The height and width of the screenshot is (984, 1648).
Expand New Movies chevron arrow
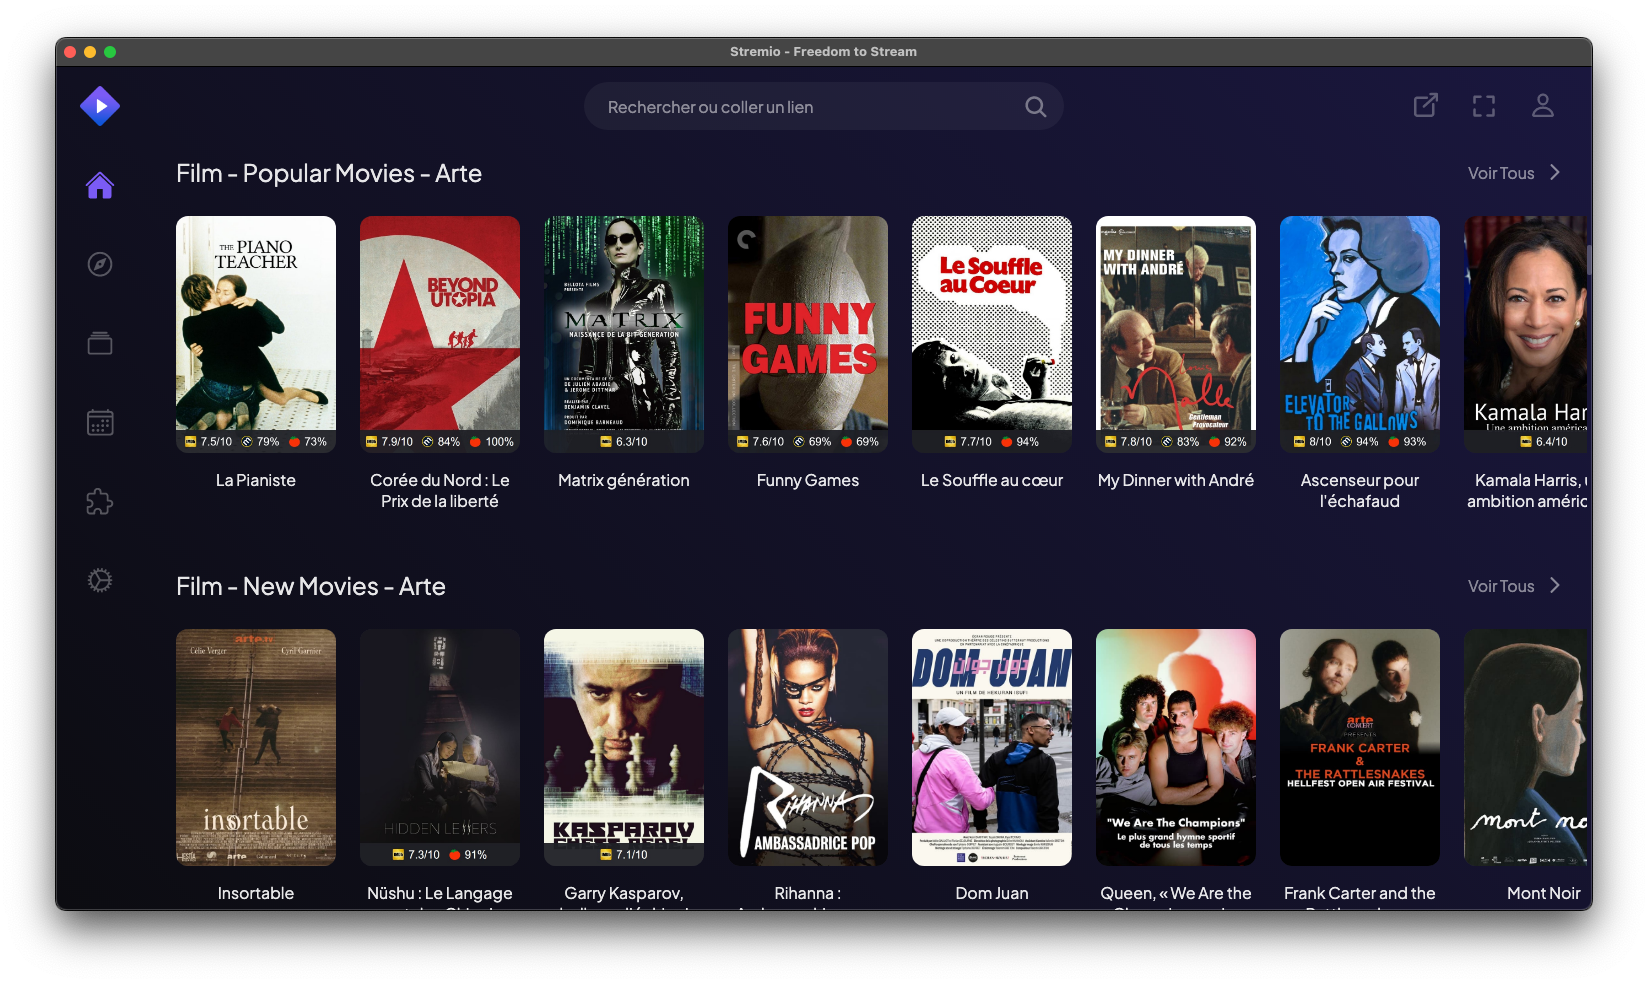tap(1555, 585)
